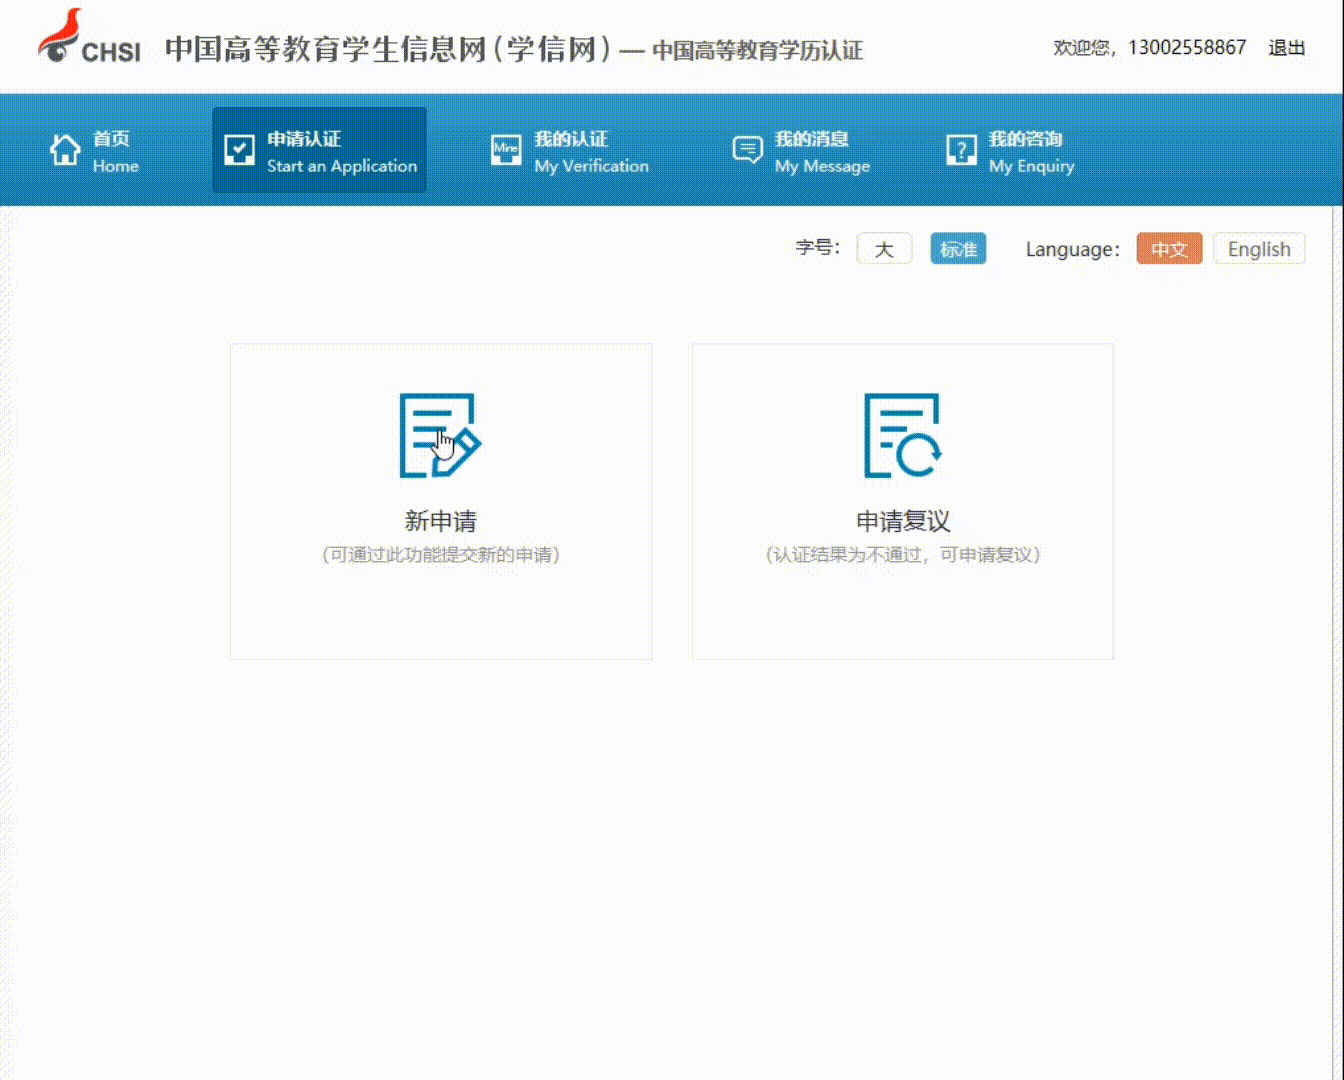This screenshot has height=1080, width=1344.
Task: Open 我的咨询 My Enquiry
Action: point(1010,151)
